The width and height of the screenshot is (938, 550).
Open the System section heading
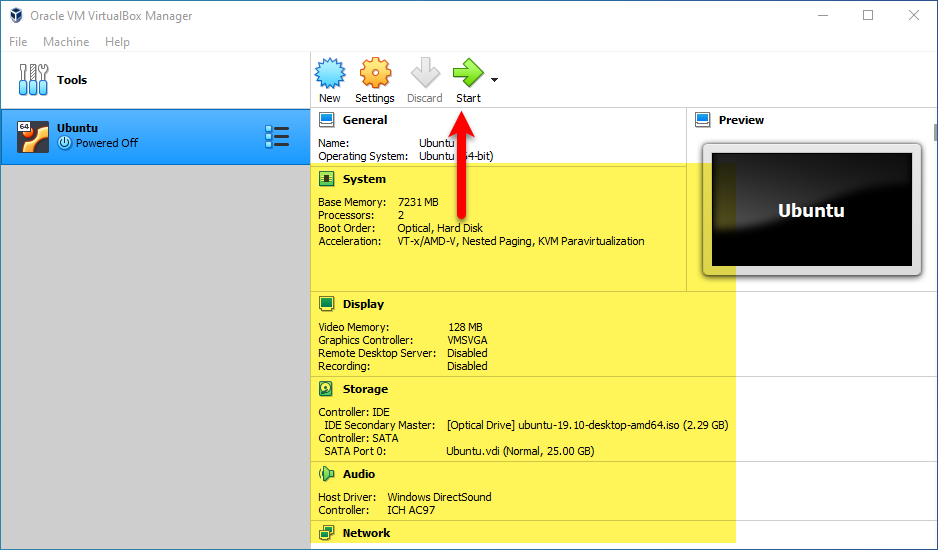click(x=364, y=179)
